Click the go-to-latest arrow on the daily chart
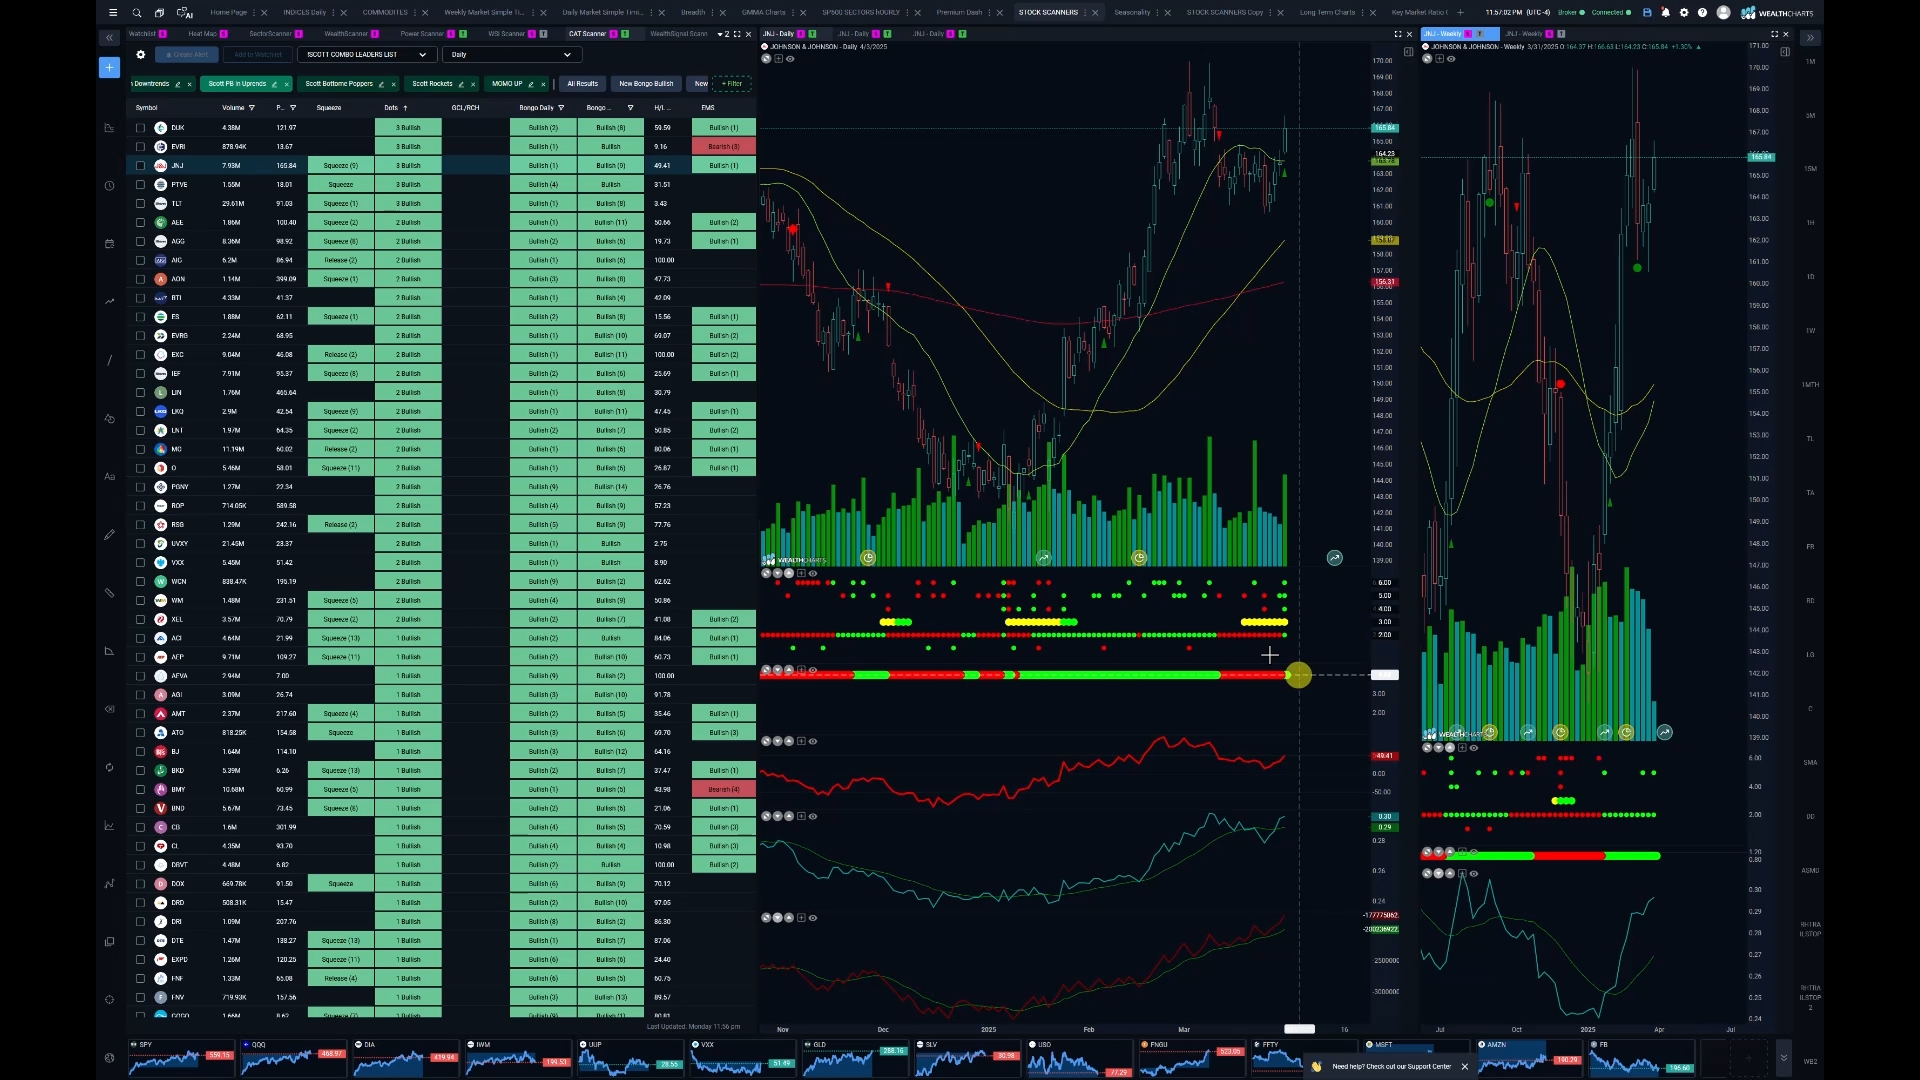The height and width of the screenshot is (1080, 1920). tap(1334, 558)
